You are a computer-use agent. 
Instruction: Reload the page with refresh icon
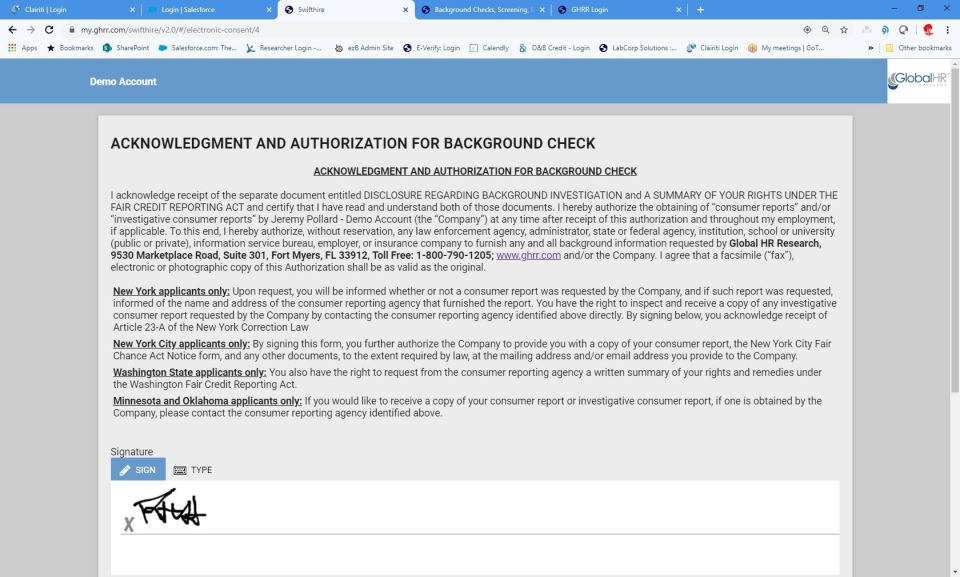click(x=49, y=29)
